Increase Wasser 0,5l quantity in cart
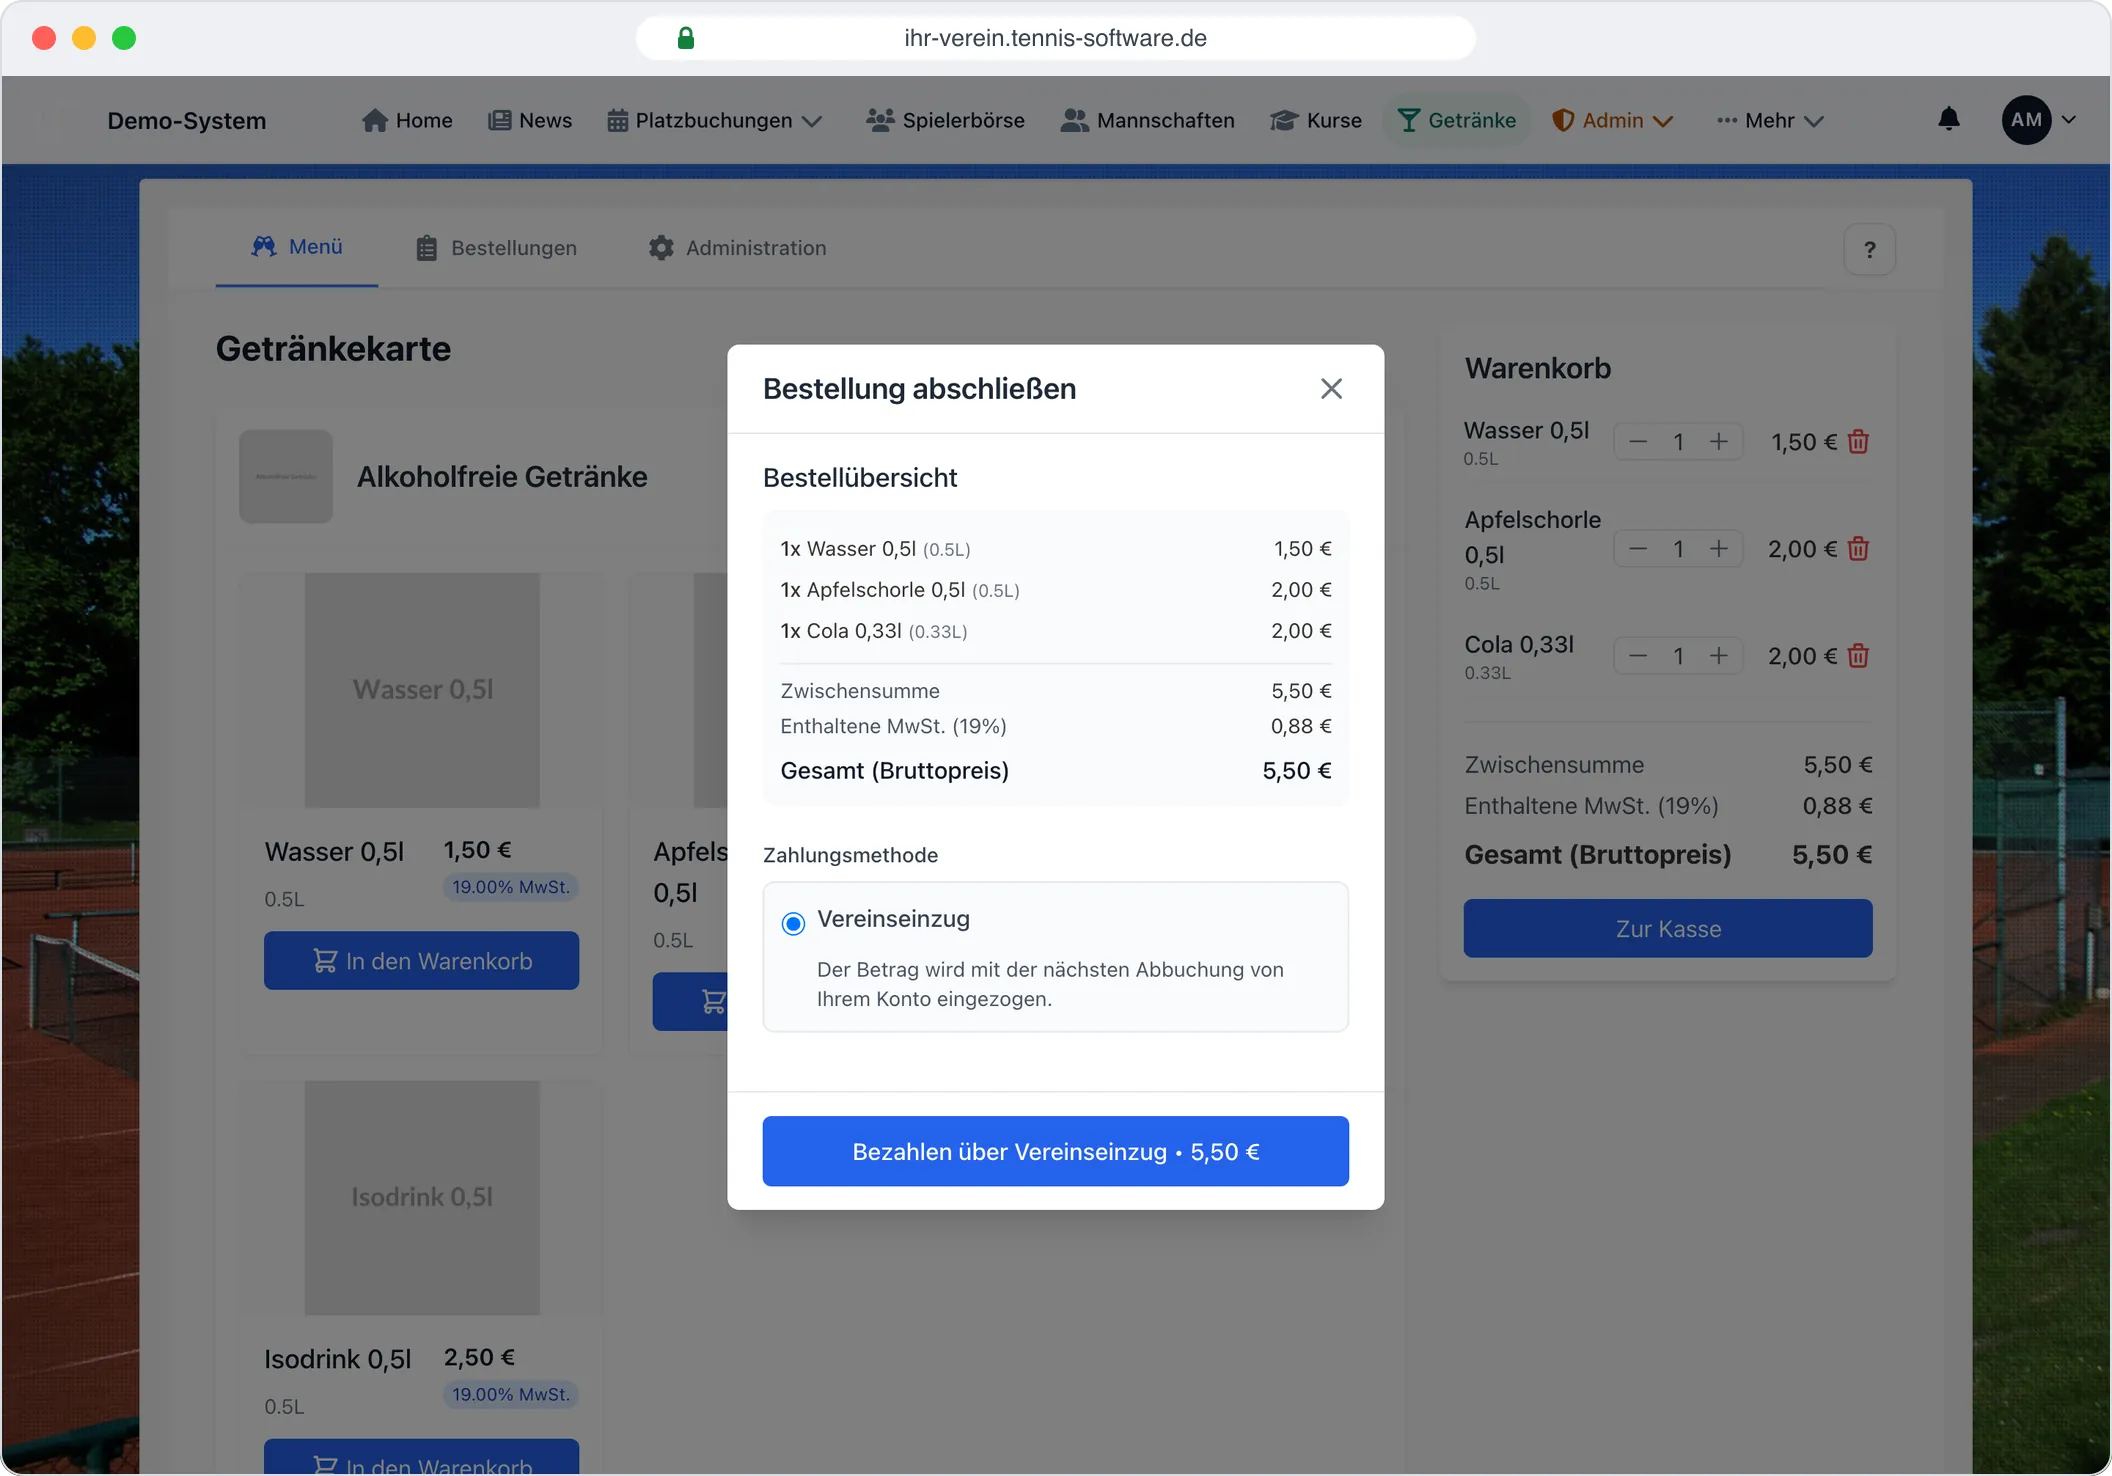 click(x=1718, y=442)
